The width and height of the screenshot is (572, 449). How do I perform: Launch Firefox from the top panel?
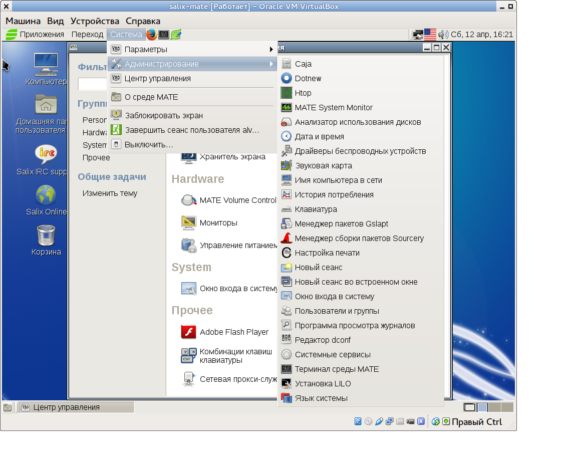[151, 35]
